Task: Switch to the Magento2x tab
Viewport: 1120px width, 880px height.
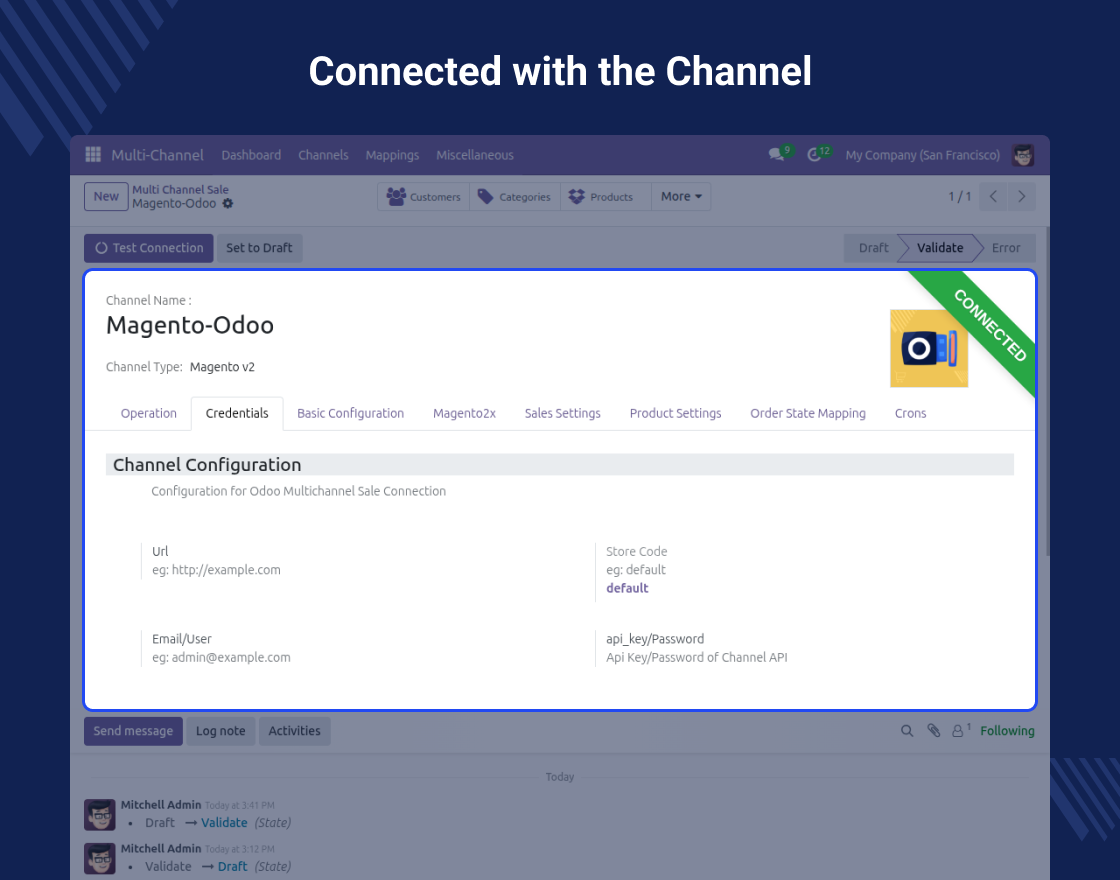Action: [x=464, y=413]
